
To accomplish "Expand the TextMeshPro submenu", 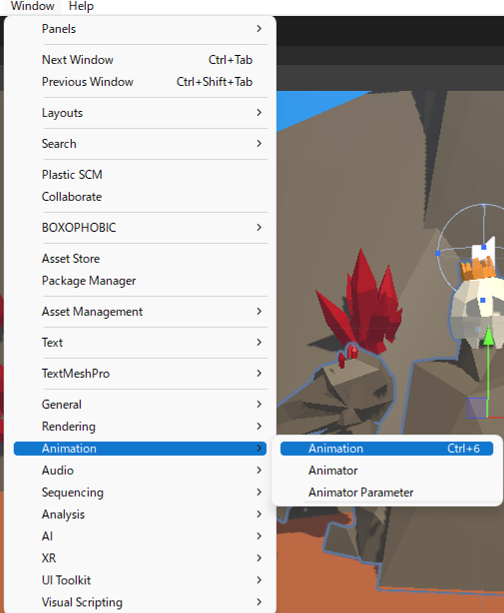I will pos(140,373).
